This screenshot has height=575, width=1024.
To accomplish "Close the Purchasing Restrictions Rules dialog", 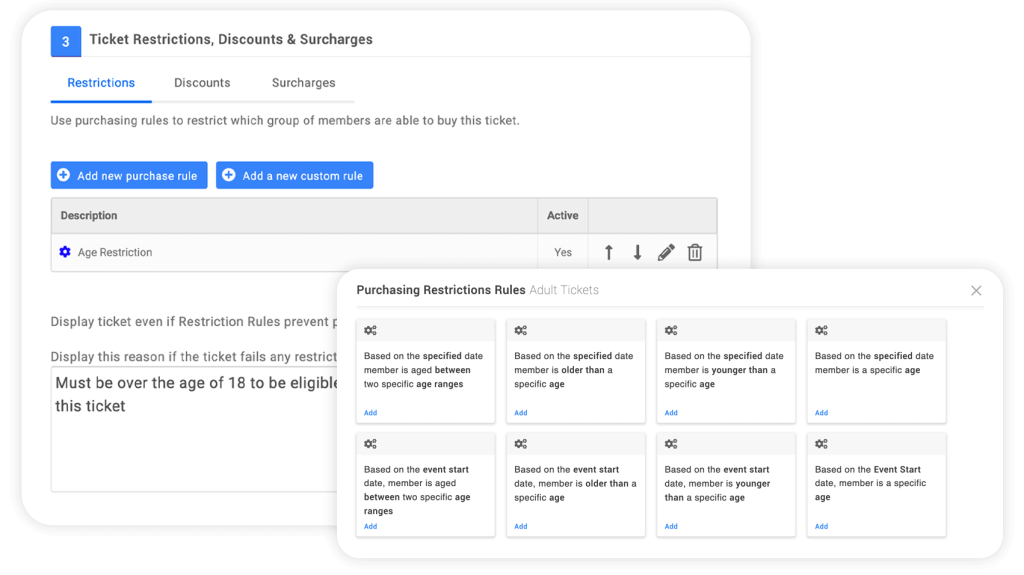I will (x=976, y=290).
